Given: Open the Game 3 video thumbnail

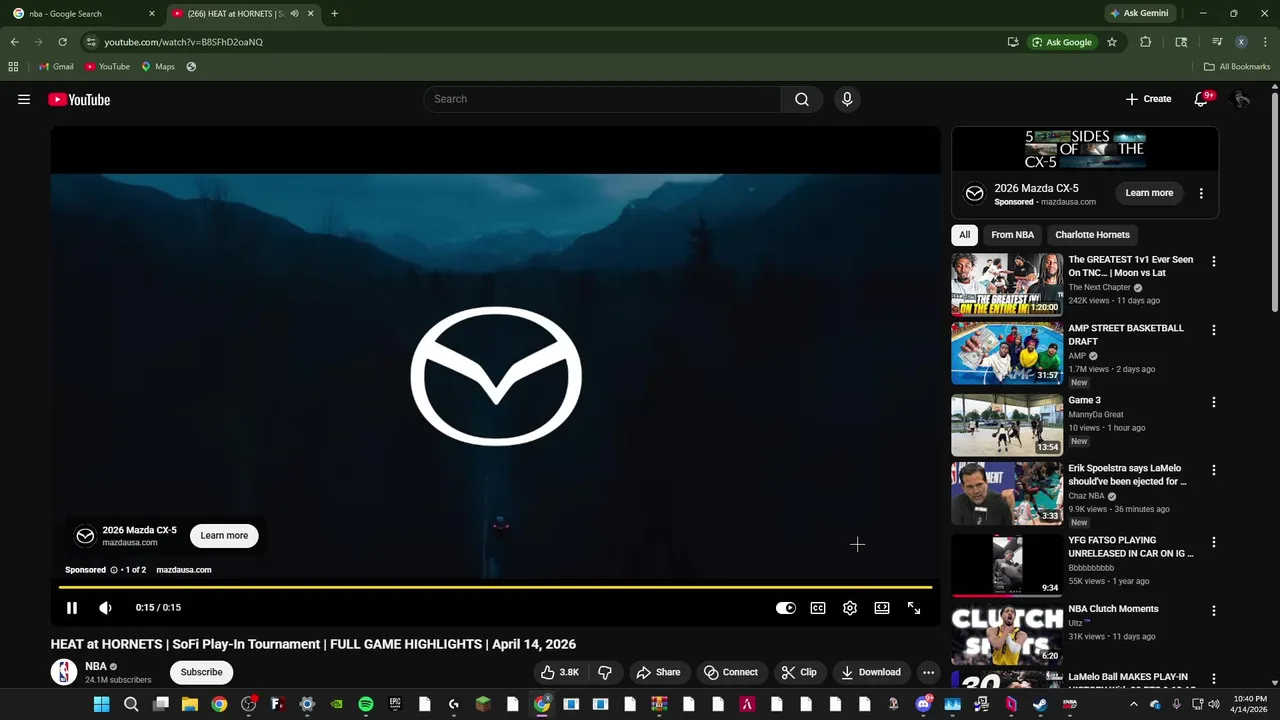Looking at the screenshot, I should pyautogui.click(x=1007, y=425).
